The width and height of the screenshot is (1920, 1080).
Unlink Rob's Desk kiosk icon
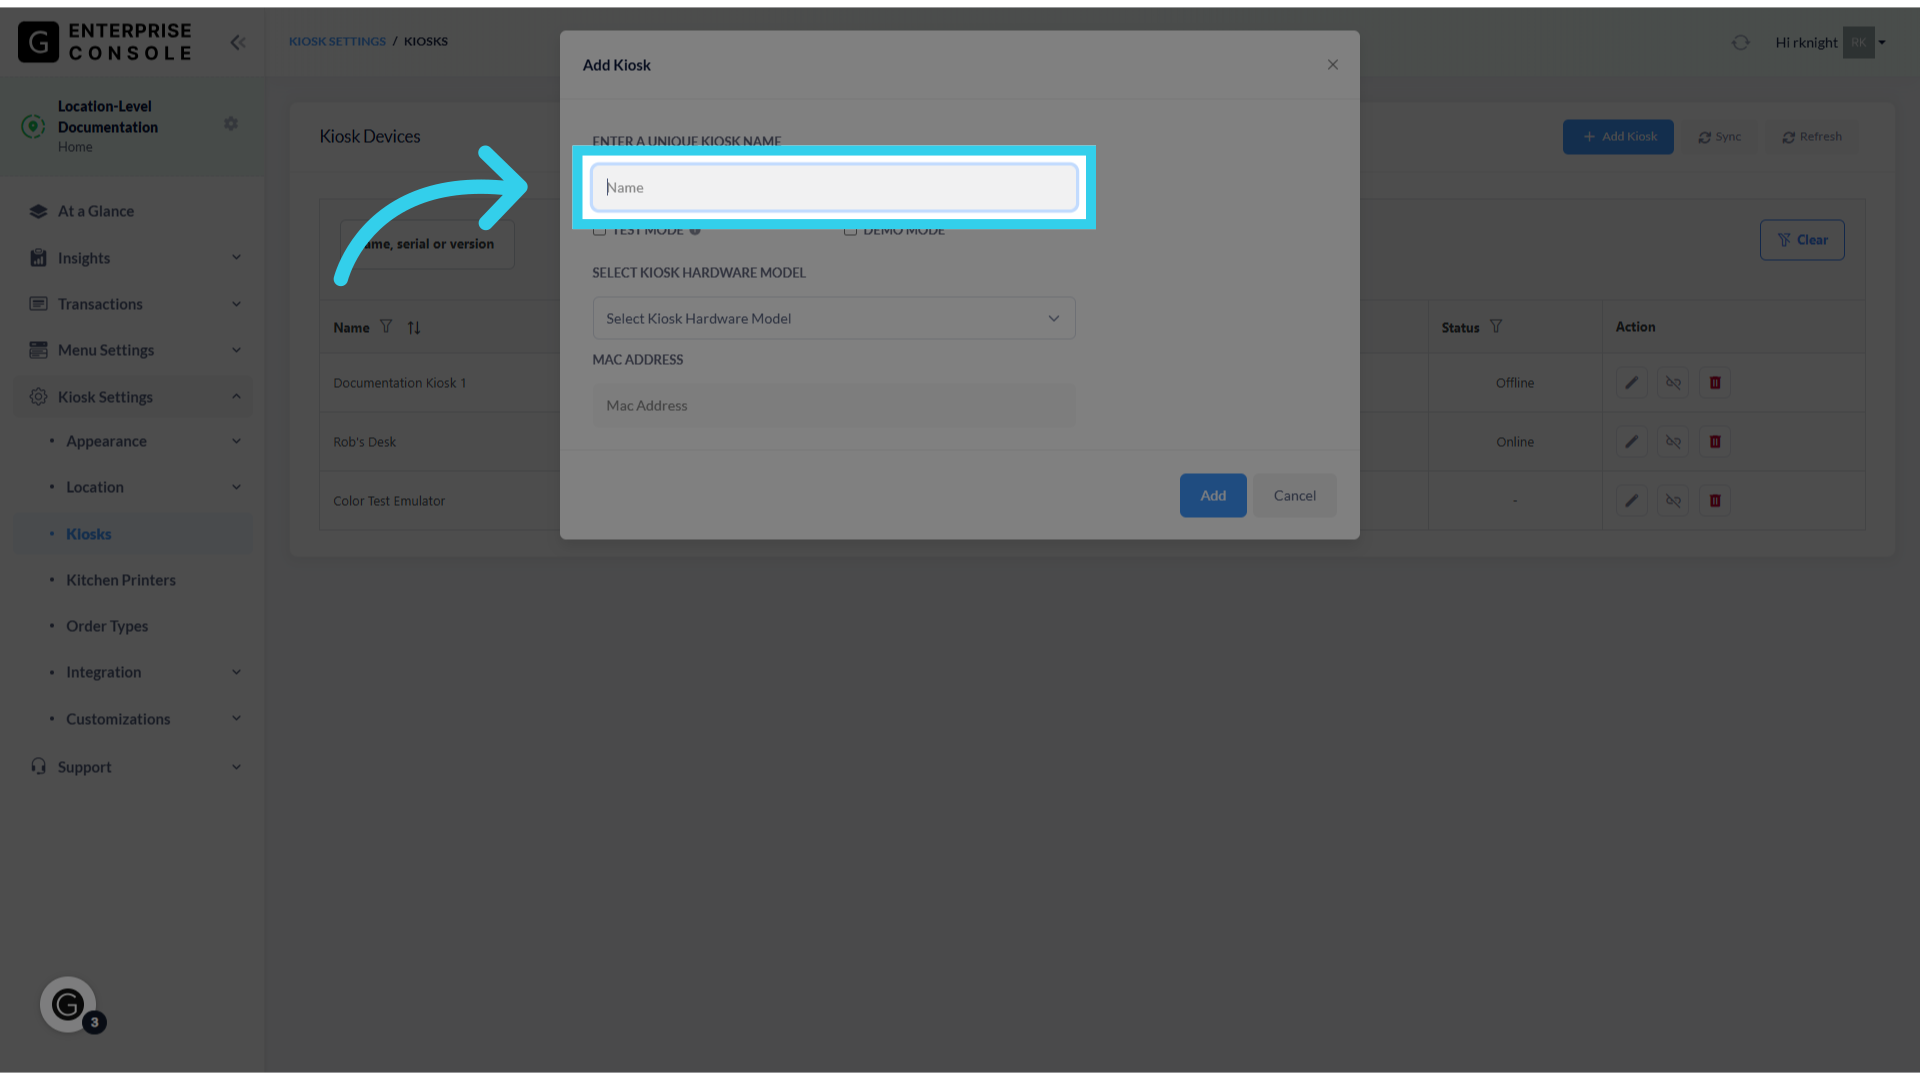click(x=1673, y=442)
